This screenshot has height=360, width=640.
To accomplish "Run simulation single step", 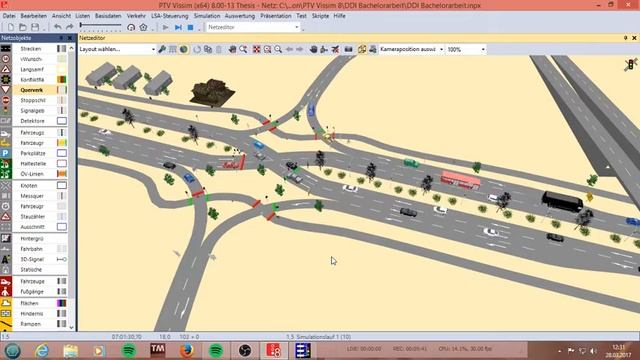I will click(x=178, y=27).
